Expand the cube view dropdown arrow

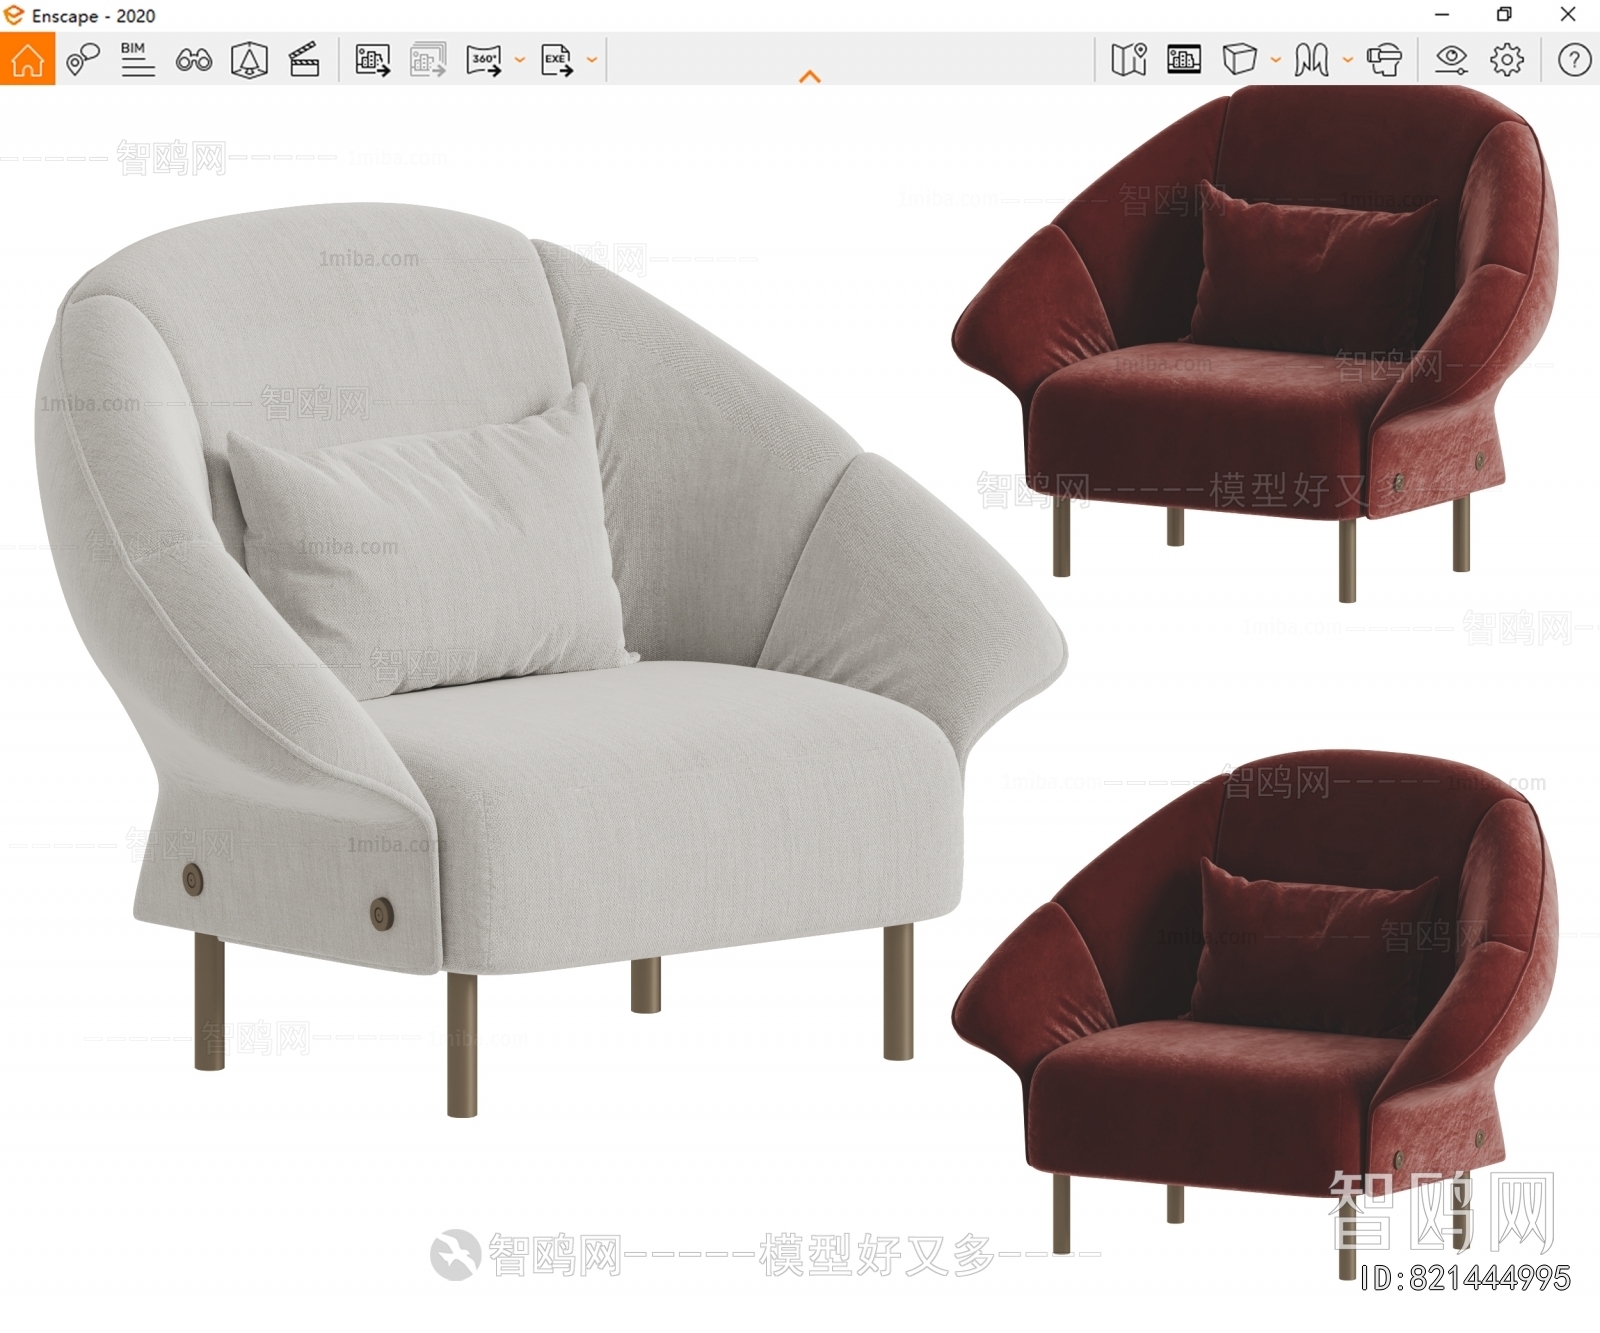(1276, 60)
